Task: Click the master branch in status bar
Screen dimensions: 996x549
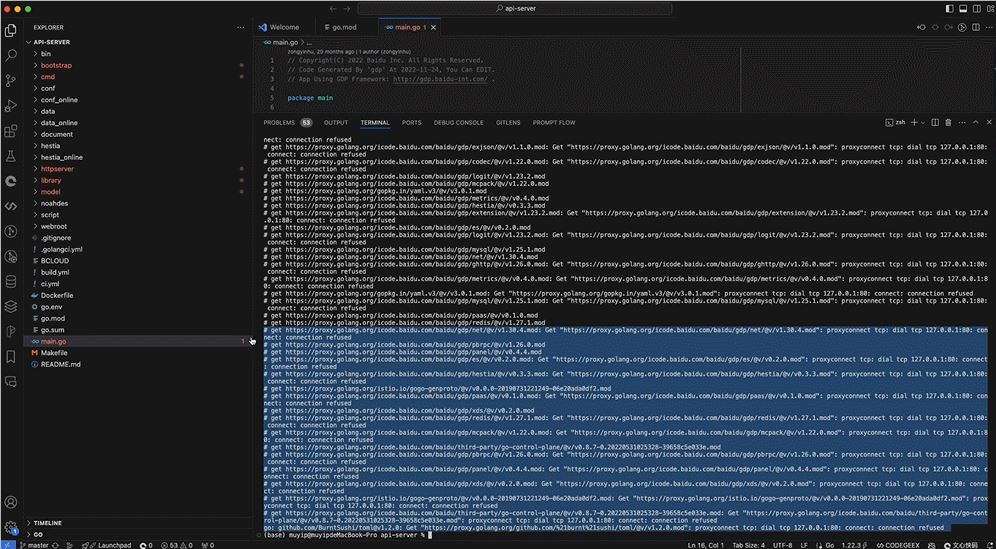Action: 34,545
